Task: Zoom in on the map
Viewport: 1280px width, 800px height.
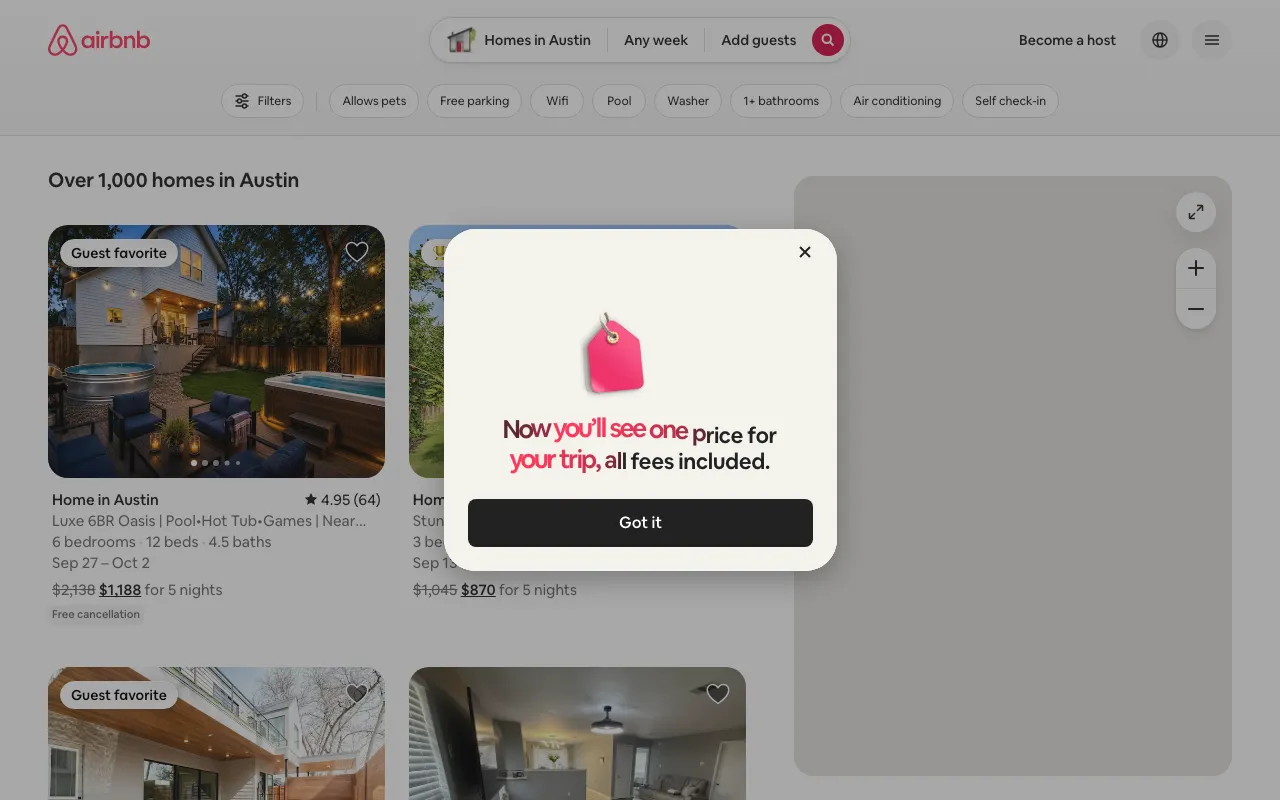Action: tap(1196, 268)
